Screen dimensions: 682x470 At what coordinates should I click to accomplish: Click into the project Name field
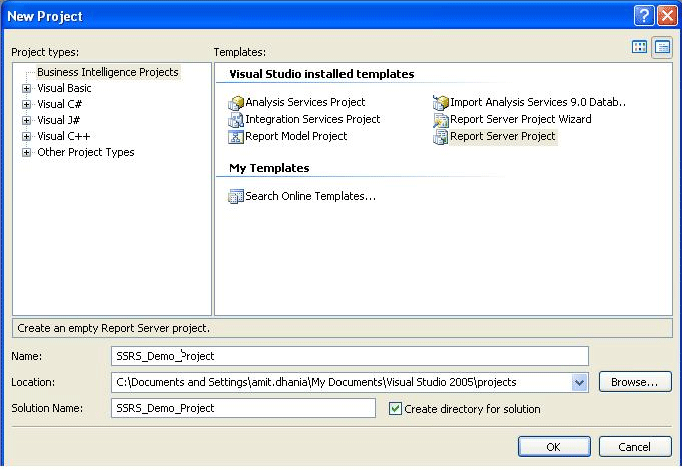[350, 357]
